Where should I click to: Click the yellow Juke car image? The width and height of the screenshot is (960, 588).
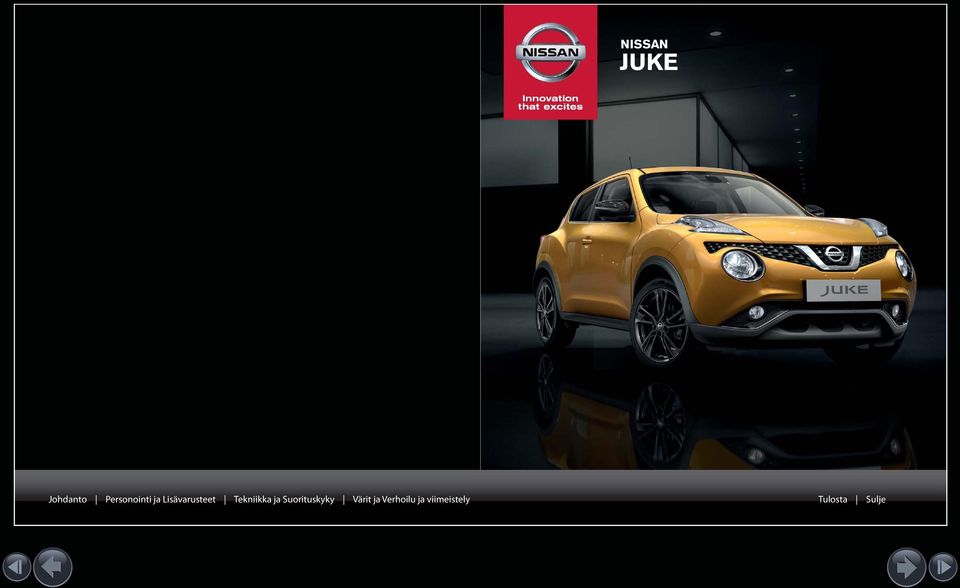point(724,265)
